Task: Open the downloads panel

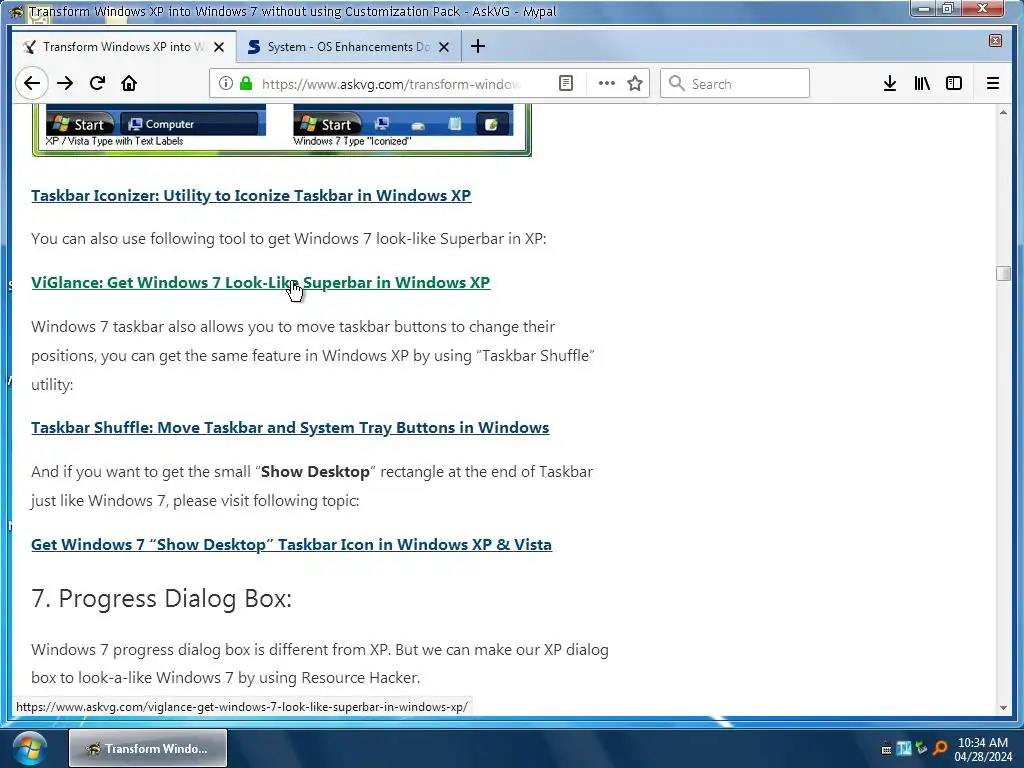Action: (x=889, y=83)
